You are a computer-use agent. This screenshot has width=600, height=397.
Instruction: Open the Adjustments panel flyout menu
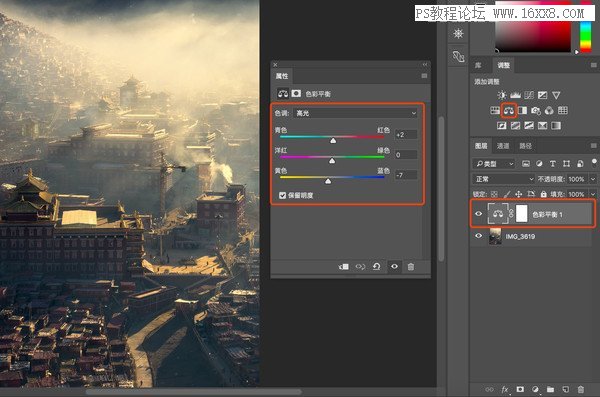[x=593, y=65]
